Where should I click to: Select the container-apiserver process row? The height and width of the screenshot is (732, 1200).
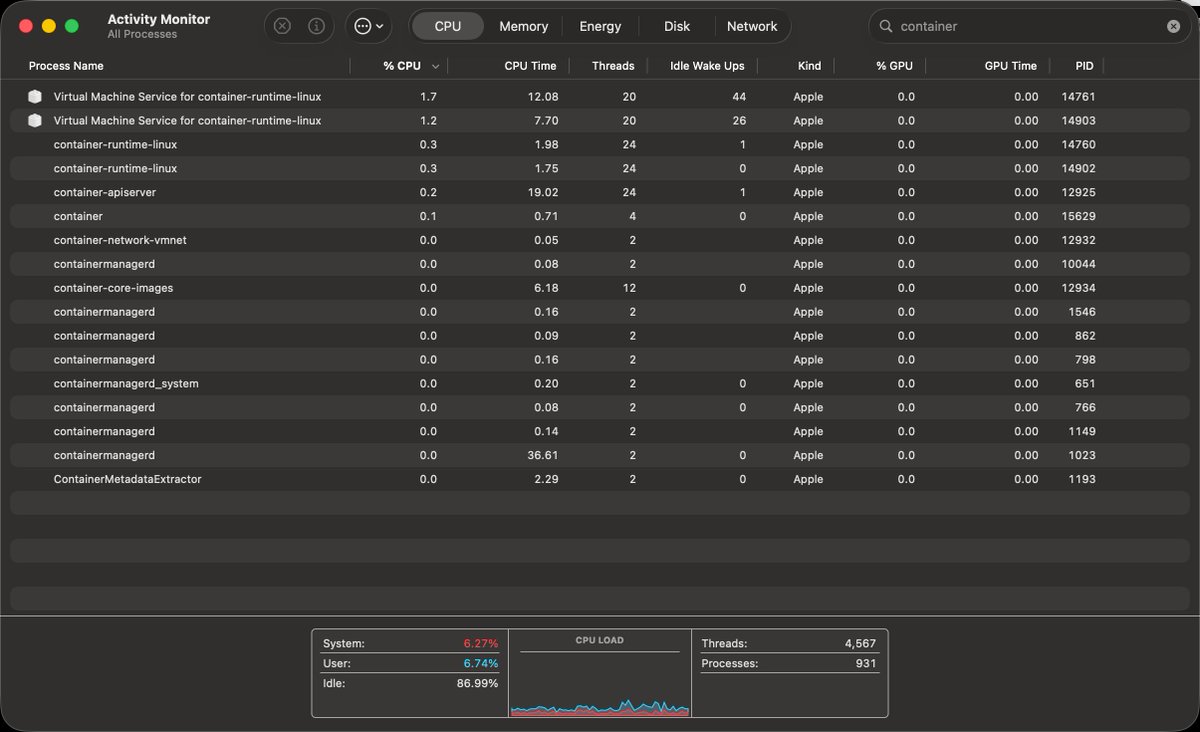click(x=600, y=193)
